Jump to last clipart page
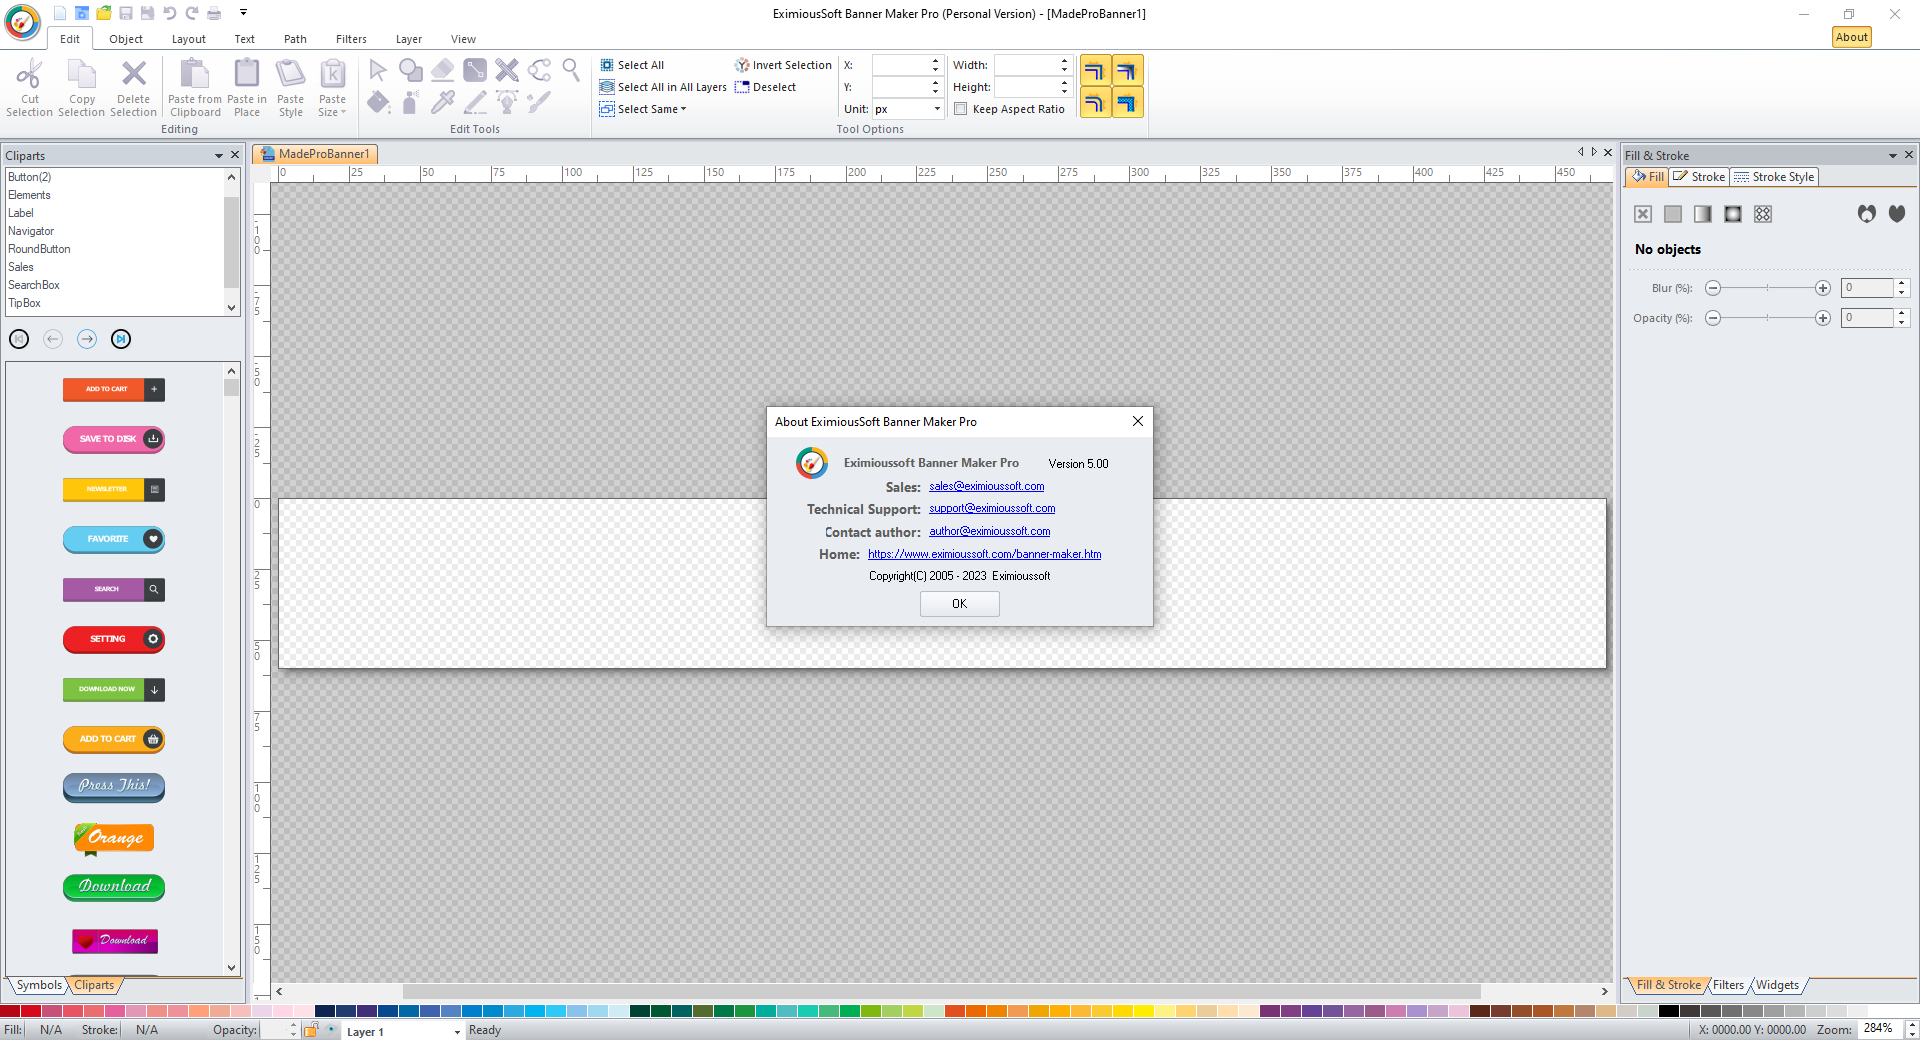Image resolution: width=1920 pixels, height=1040 pixels. (121, 339)
